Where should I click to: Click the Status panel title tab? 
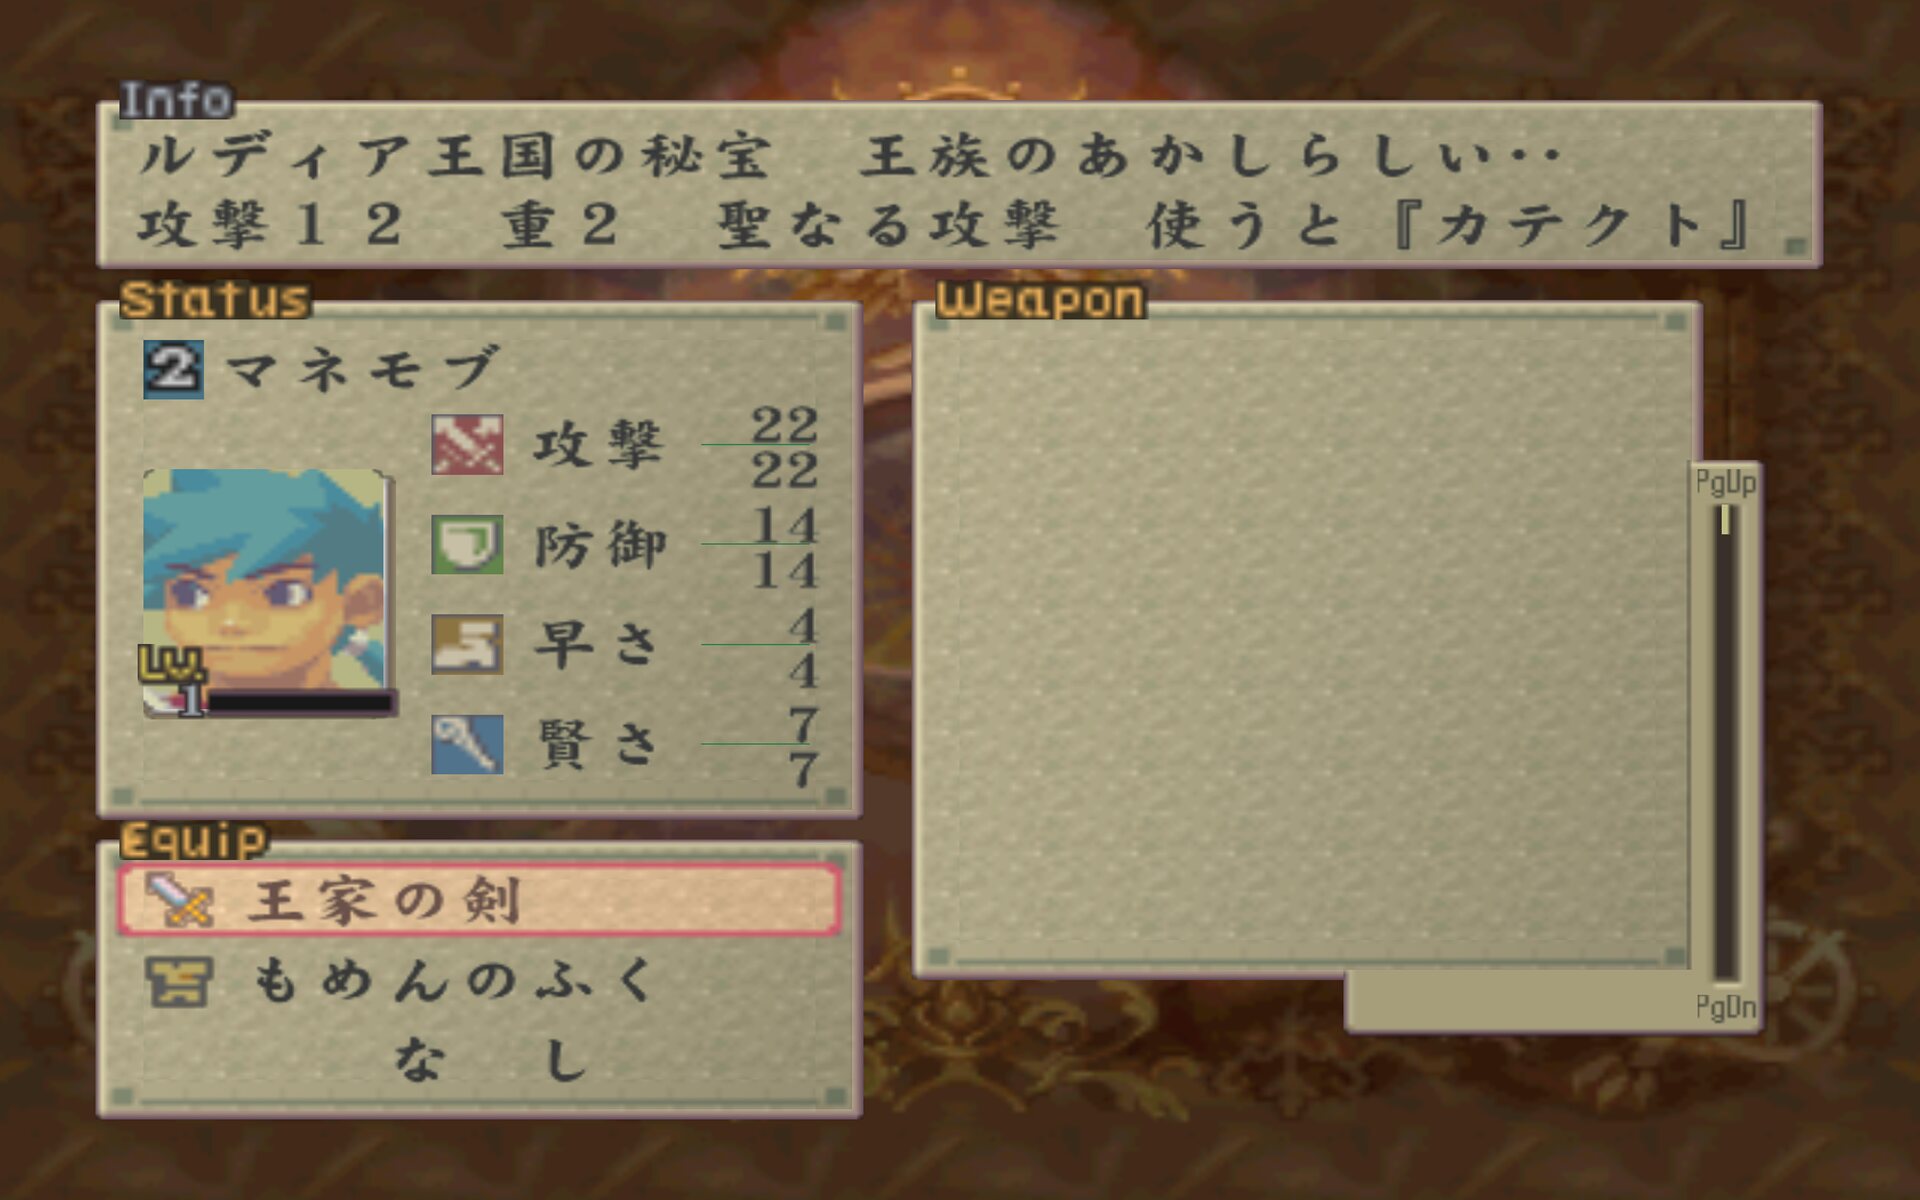(x=215, y=300)
